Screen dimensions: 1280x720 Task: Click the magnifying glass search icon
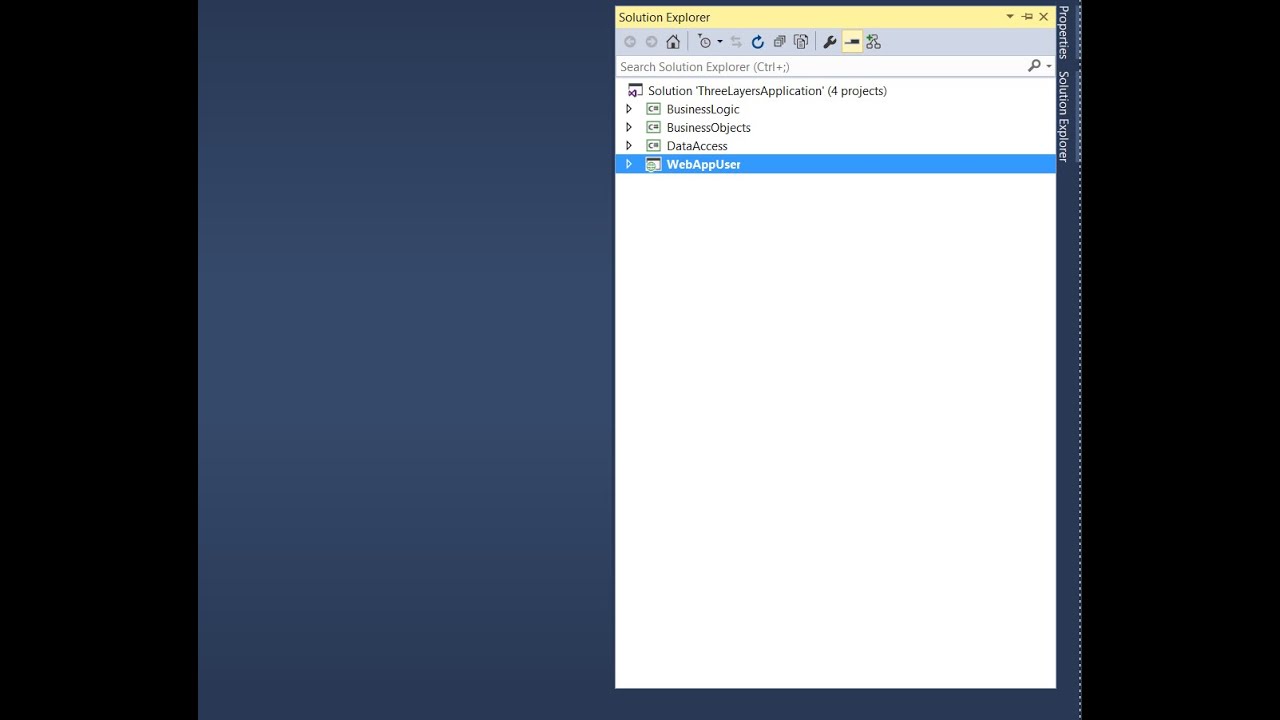tap(1035, 66)
